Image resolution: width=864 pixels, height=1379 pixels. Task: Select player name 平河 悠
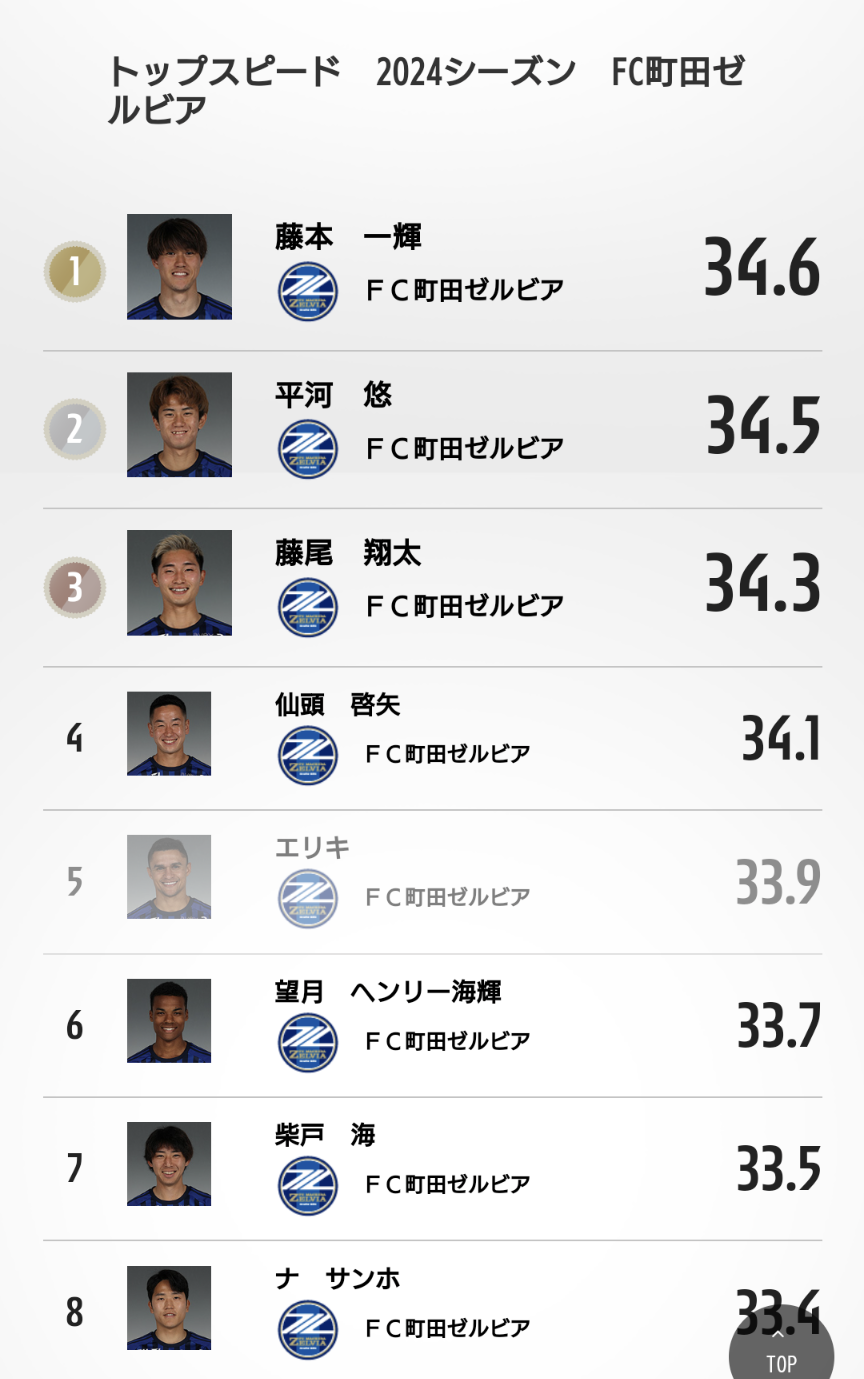coord(333,395)
